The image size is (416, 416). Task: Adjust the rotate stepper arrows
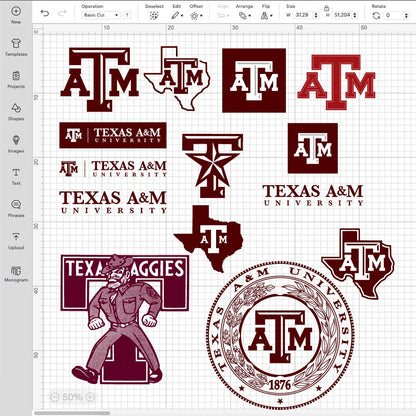[406, 15]
